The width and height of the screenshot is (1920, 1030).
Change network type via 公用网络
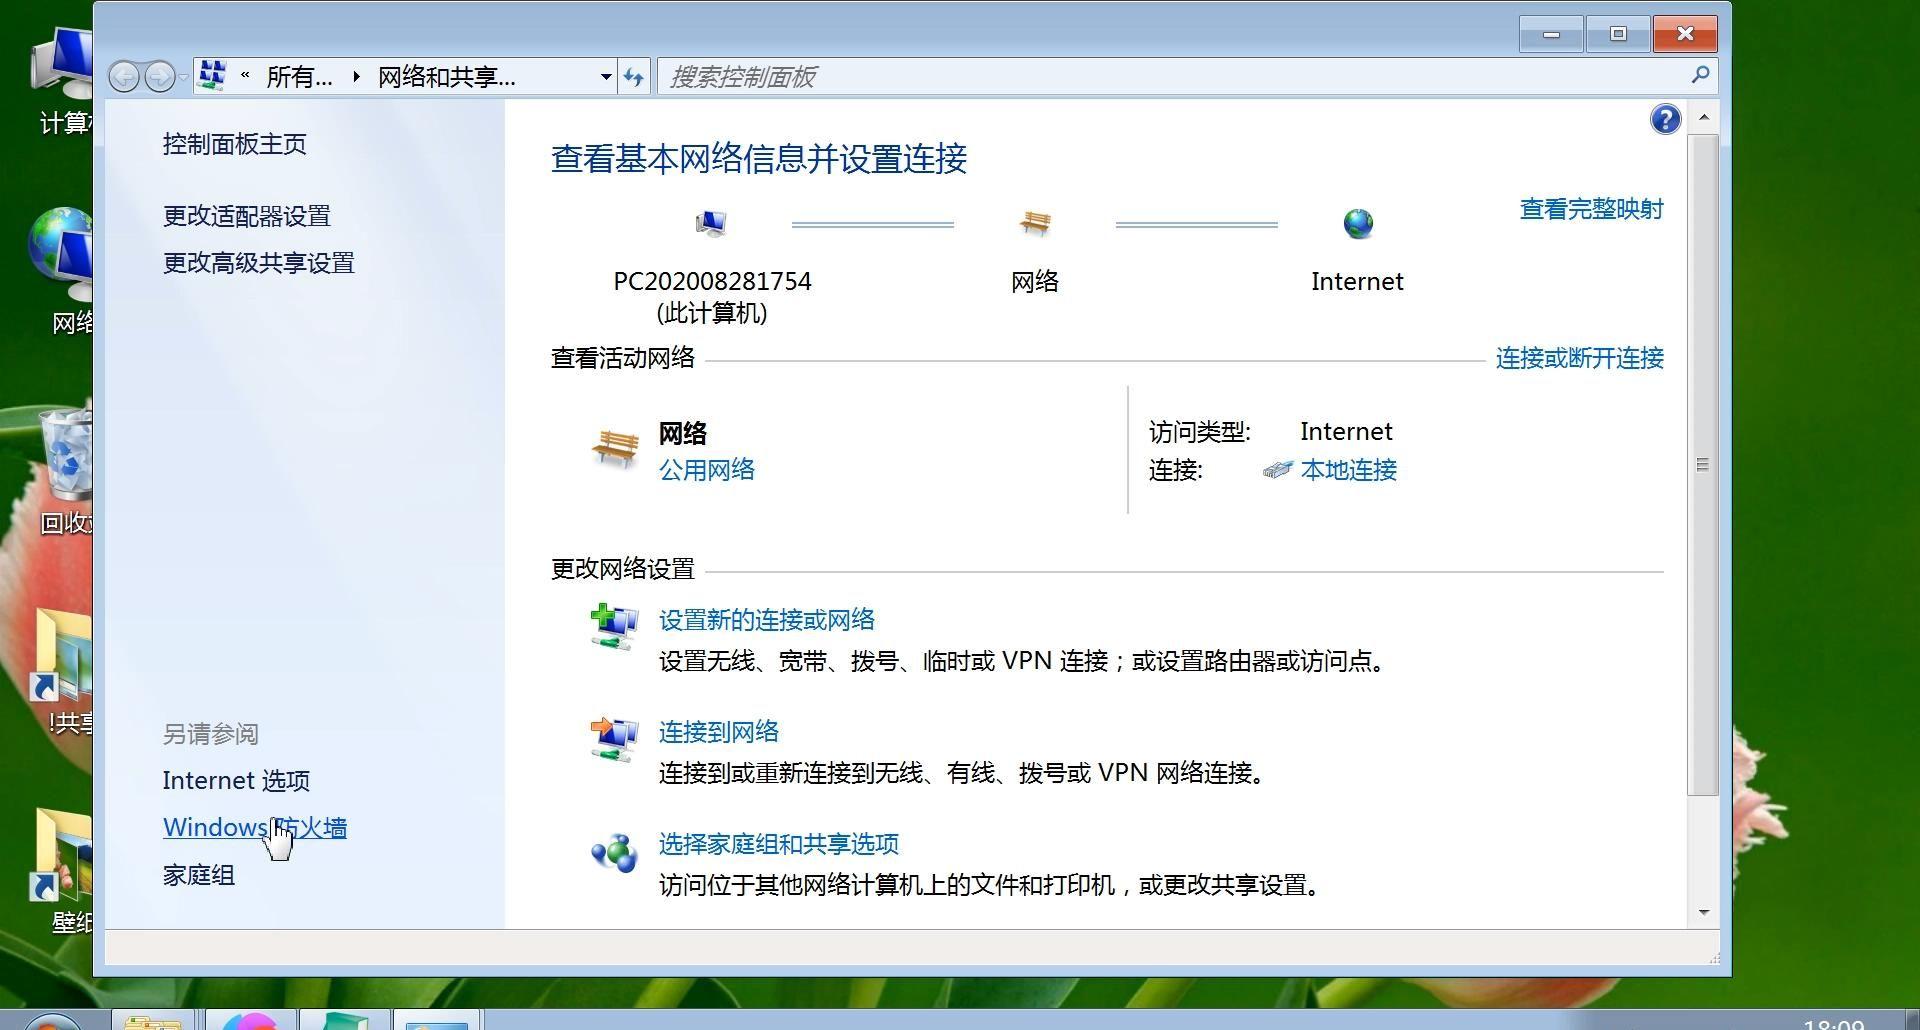(x=707, y=470)
